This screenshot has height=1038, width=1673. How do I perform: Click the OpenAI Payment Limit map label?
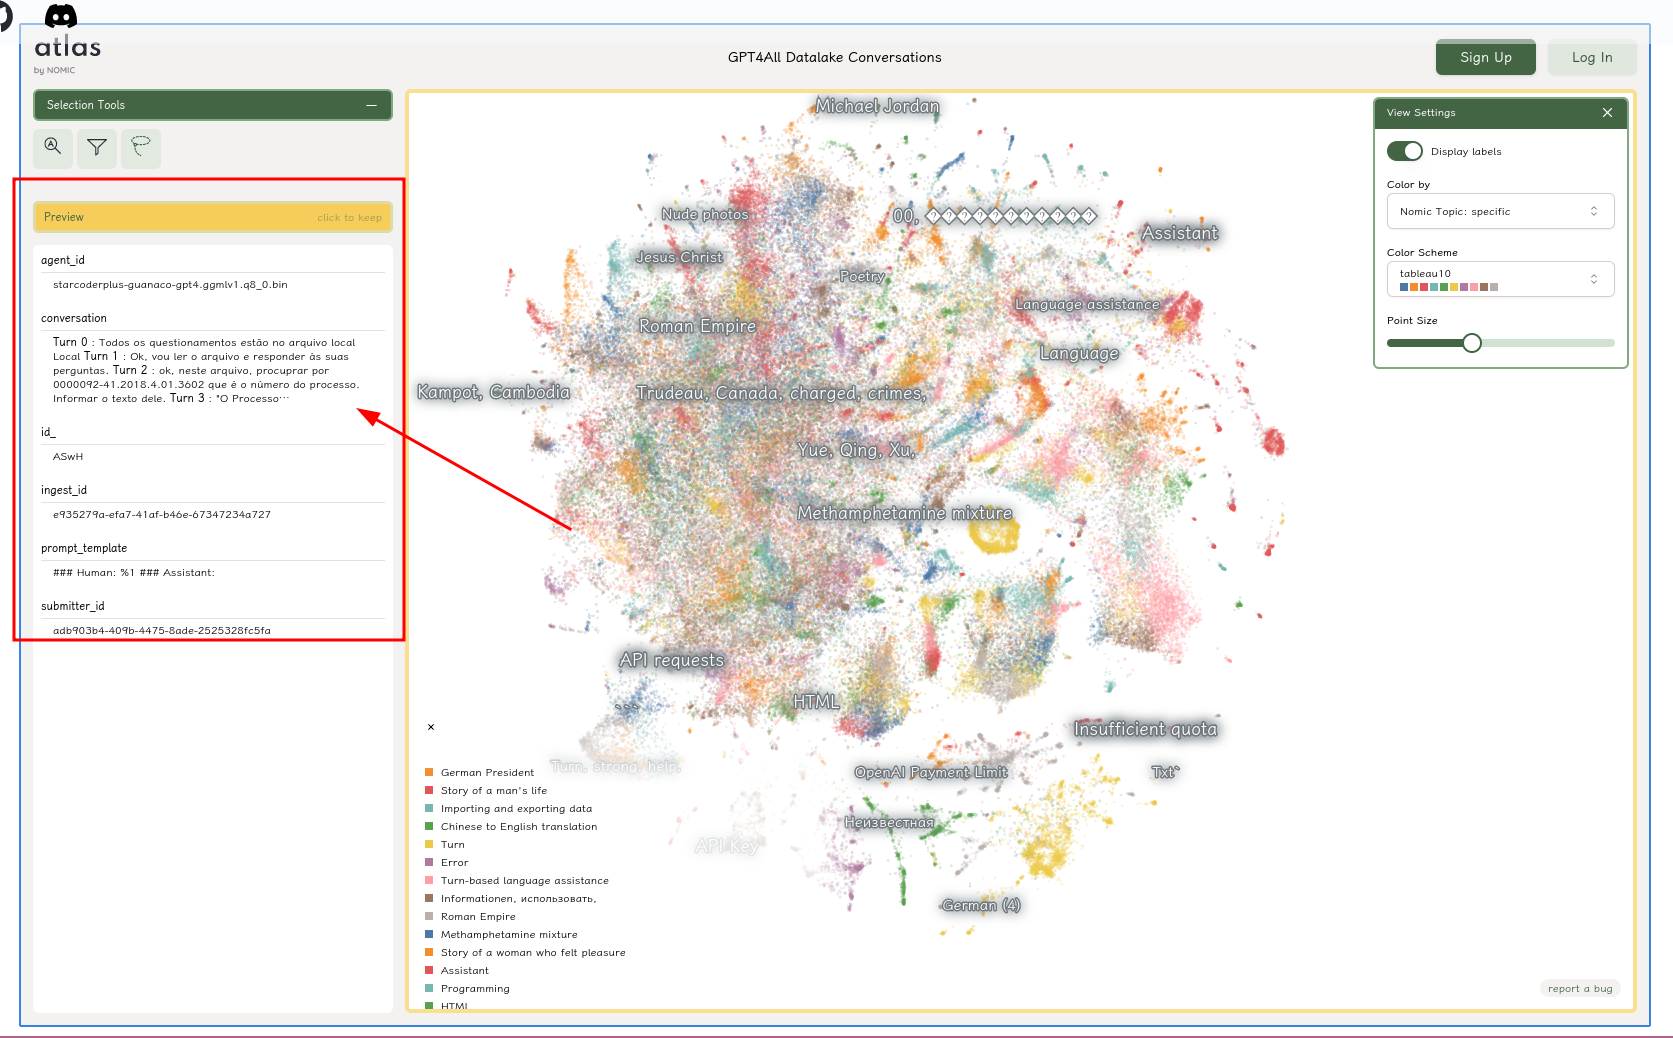931,772
